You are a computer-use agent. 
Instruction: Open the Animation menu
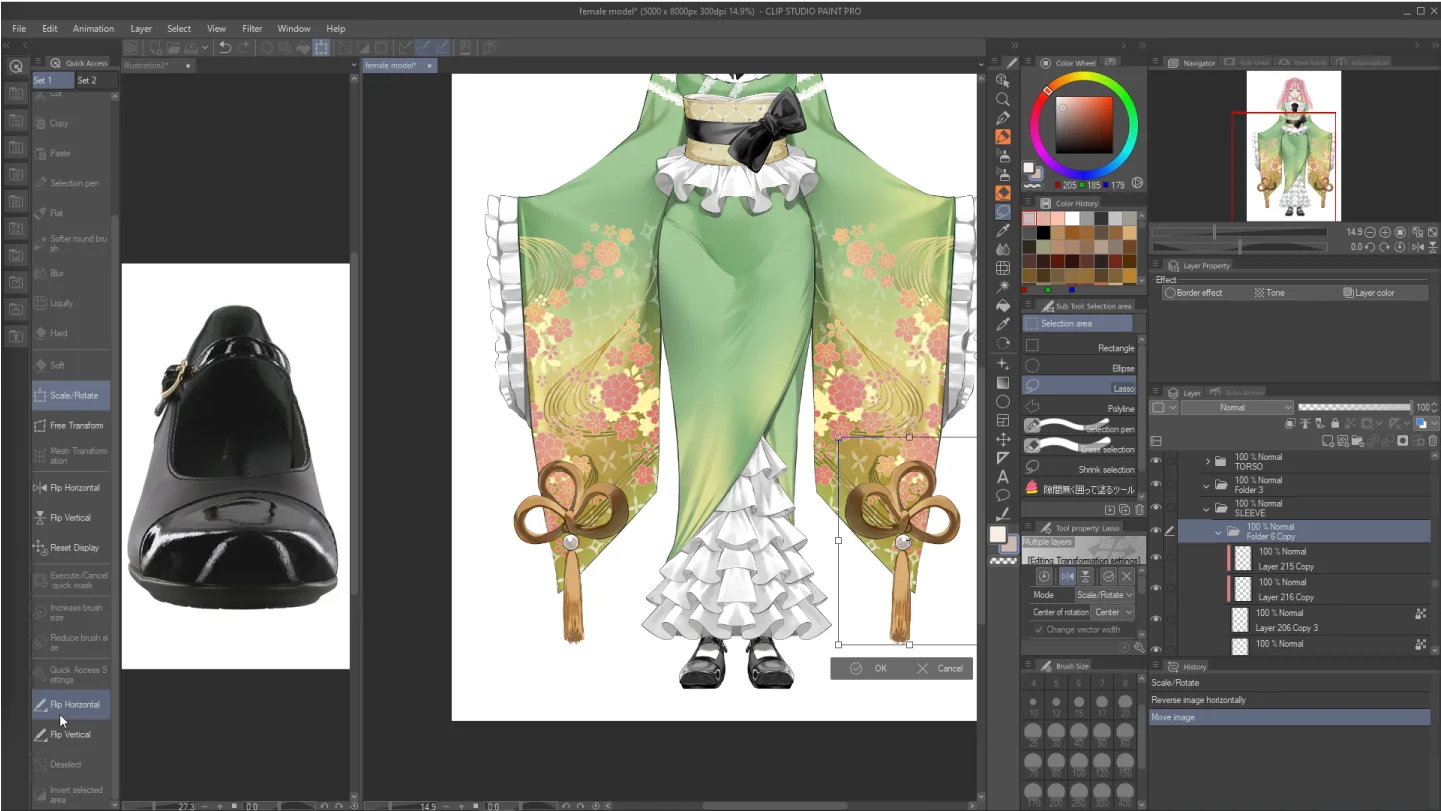click(93, 28)
